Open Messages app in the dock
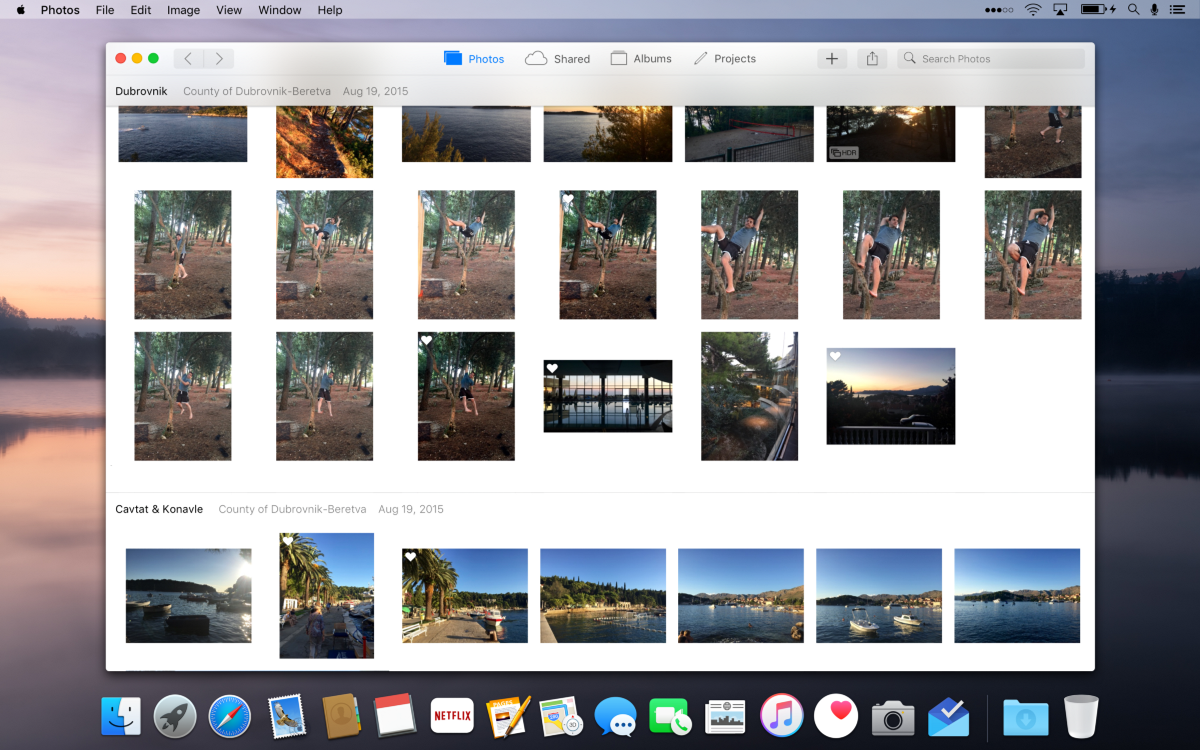Screen dimensions: 1200x750 (x=616, y=716)
